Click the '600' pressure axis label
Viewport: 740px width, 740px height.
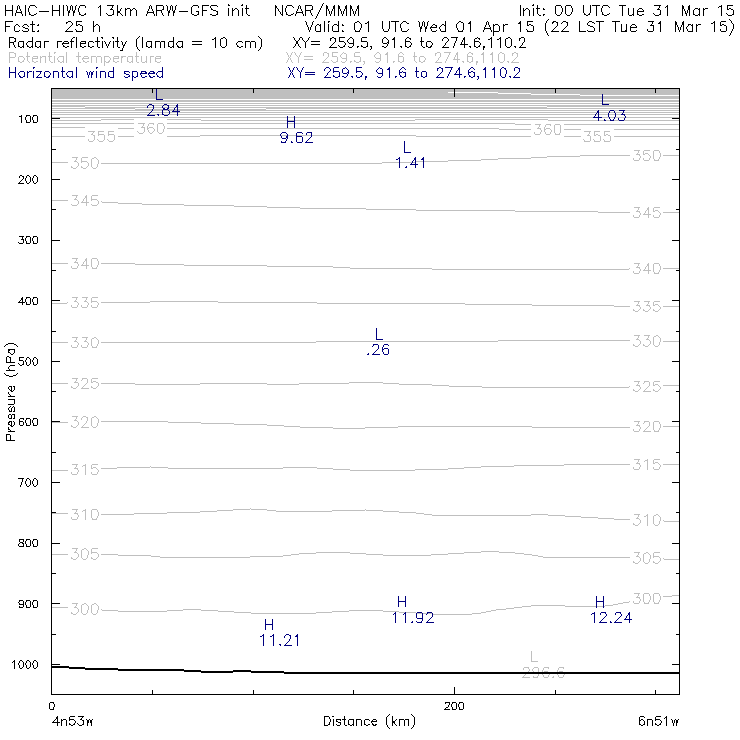click(x=28, y=422)
